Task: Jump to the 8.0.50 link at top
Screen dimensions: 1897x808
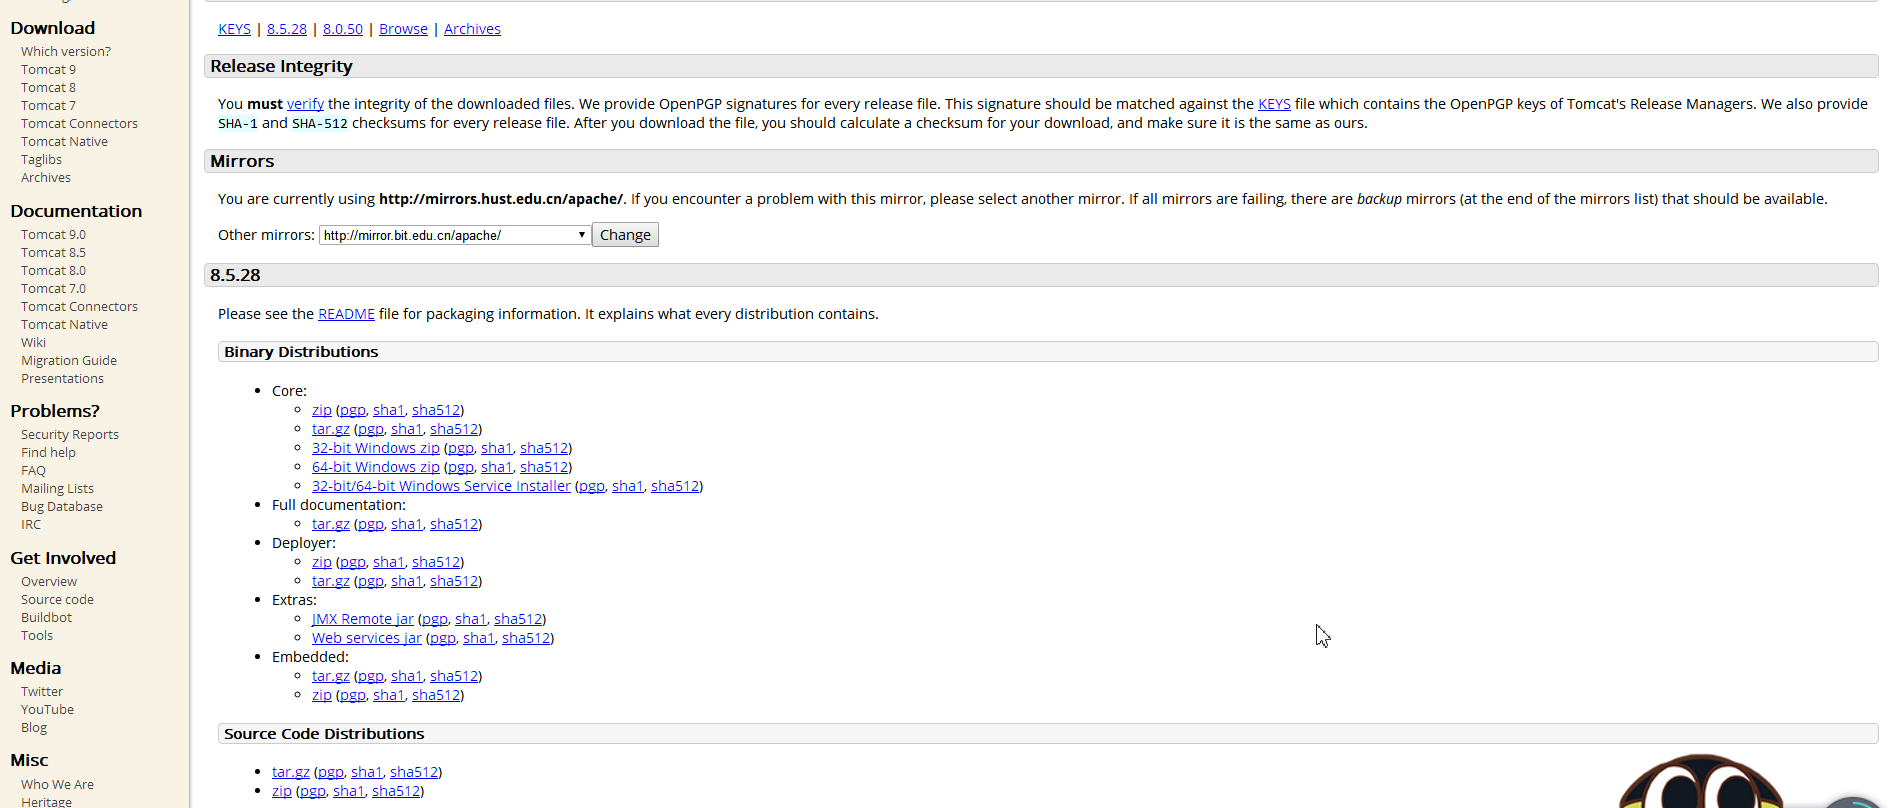Action: [x=342, y=29]
